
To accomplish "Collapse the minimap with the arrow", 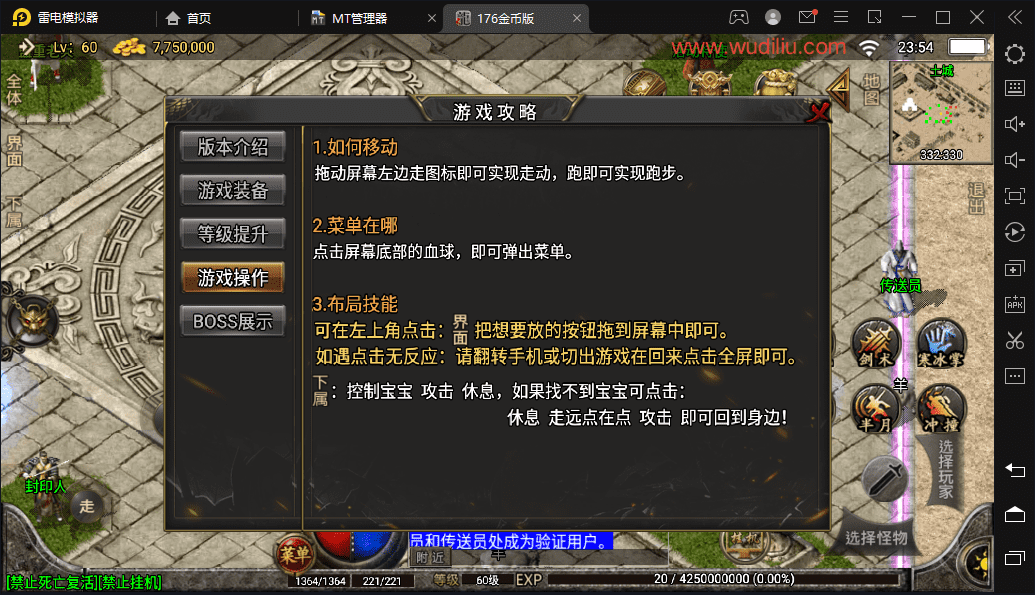I will [x=840, y=89].
